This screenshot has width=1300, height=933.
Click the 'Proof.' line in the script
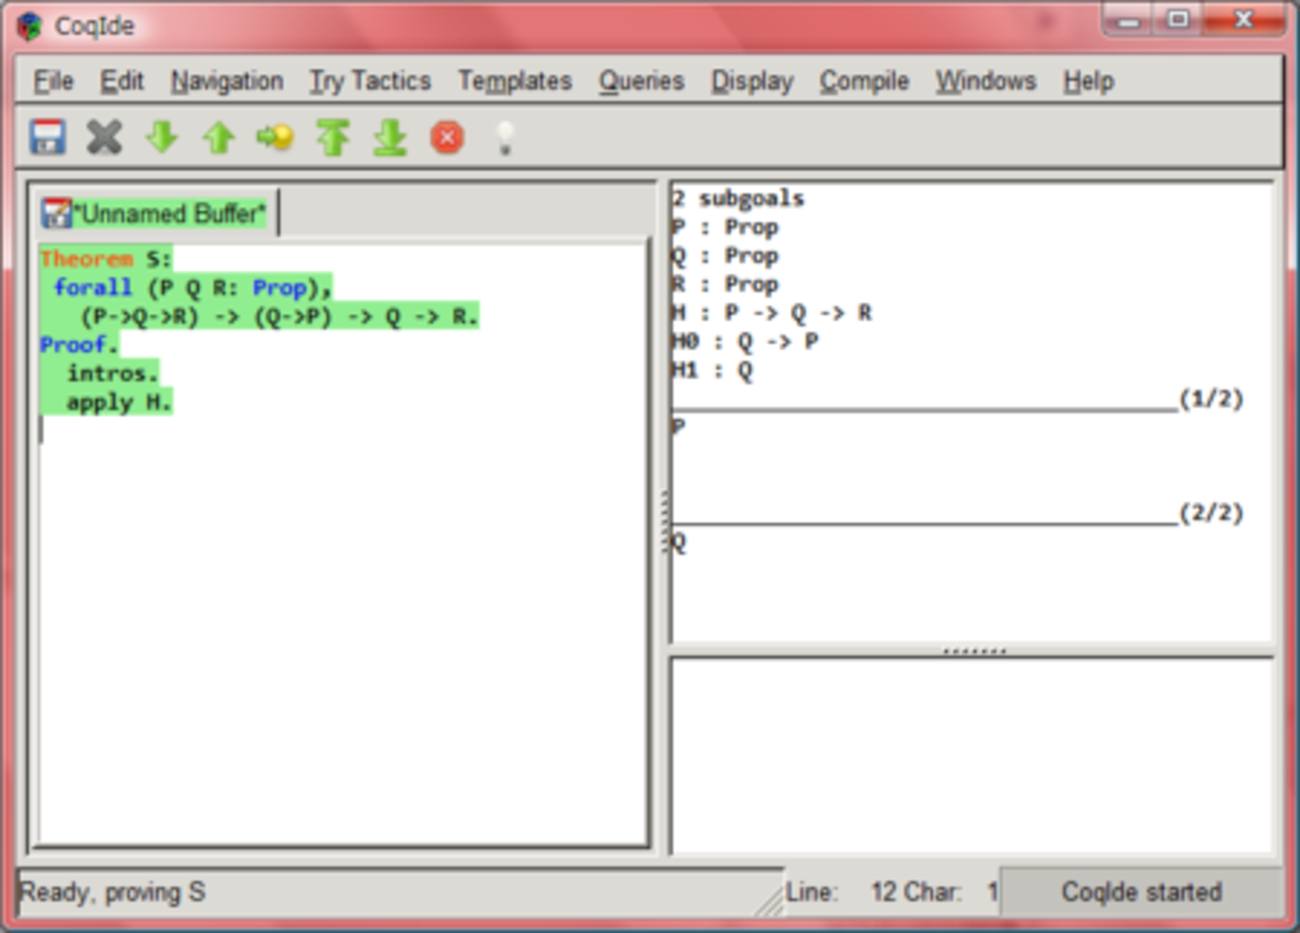(x=79, y=345)
